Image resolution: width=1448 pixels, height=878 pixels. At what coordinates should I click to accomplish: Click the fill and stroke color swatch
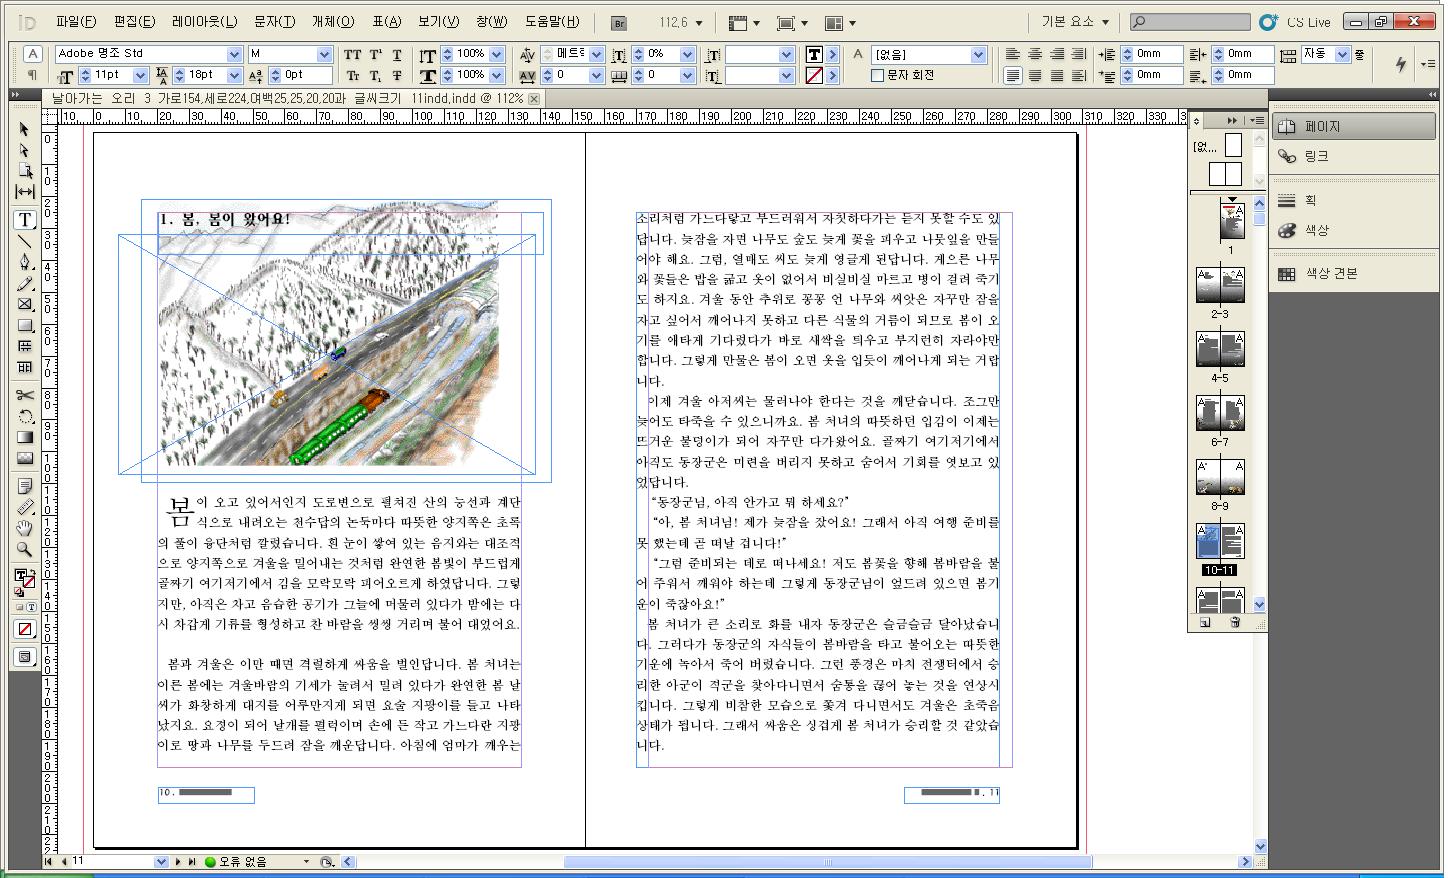point(24,578)
